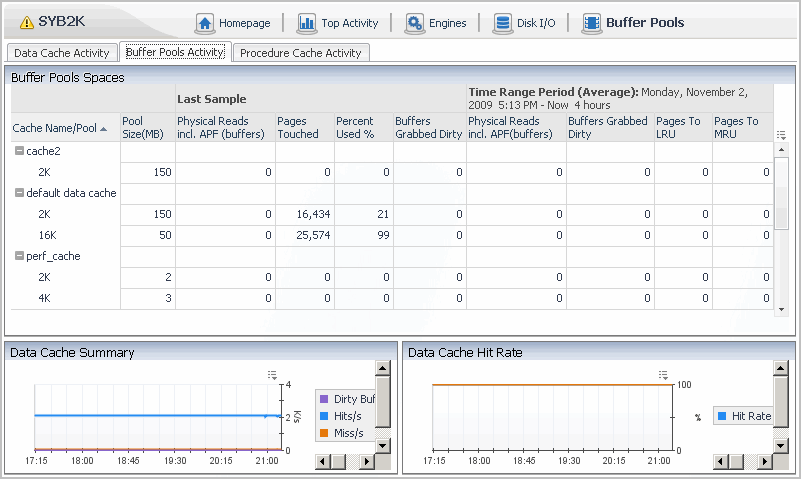Screen dimensions: 801x479
Task: Click the warning icon beside SYB2K
Action: coord(26,23)
